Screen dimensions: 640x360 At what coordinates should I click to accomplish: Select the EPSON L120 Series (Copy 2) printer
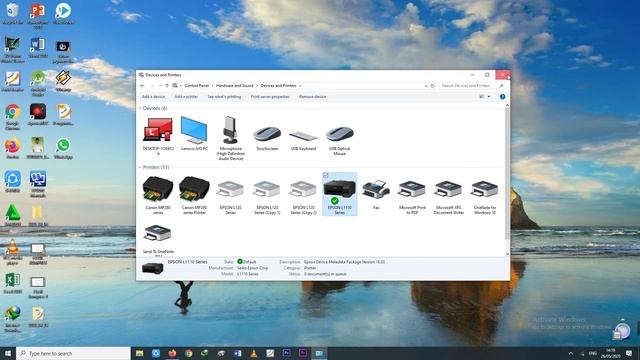click(x=303, y=197)
